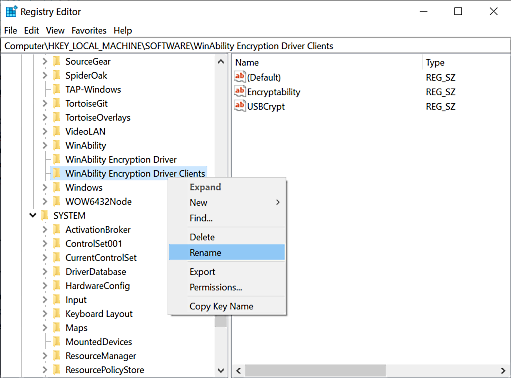Image resolution: width=511 pixels, height=378 pixels.
Task: Expand the WOW6432Node key
Action: coord(45,201)
